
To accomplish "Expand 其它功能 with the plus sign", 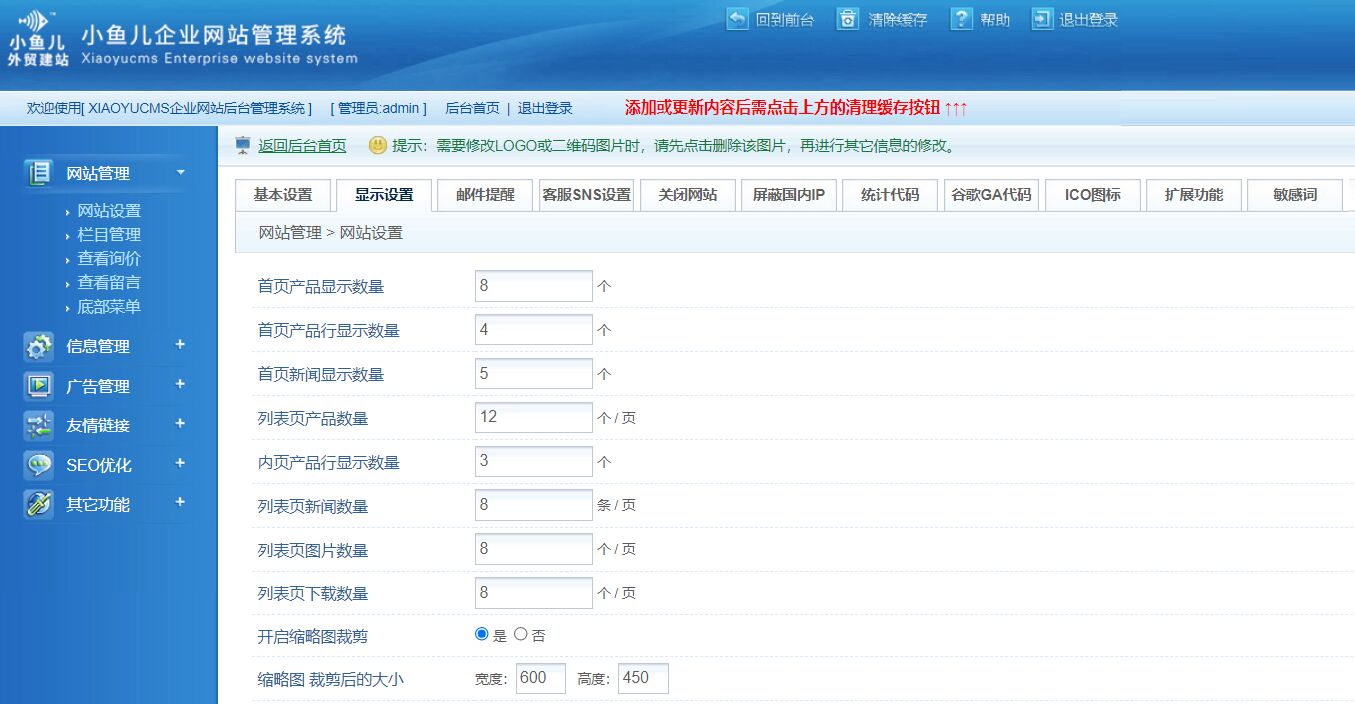I will point(180,502).
